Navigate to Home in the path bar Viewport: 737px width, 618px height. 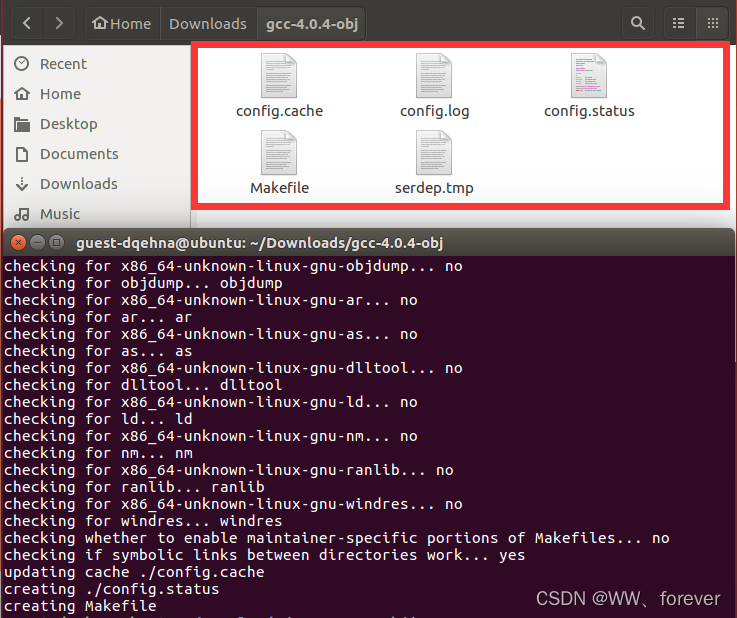(122, 23)
